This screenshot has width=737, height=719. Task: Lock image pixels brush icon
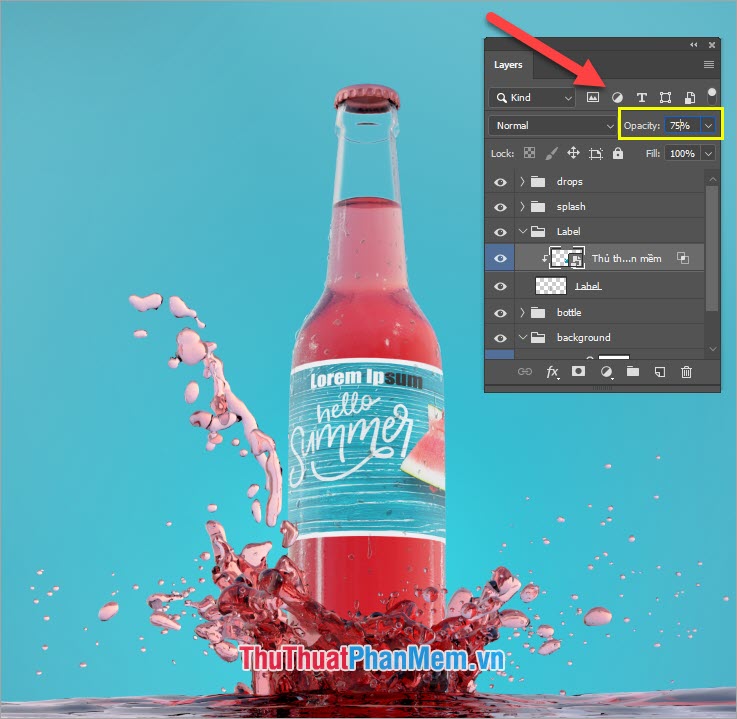[x=552, y=153]
